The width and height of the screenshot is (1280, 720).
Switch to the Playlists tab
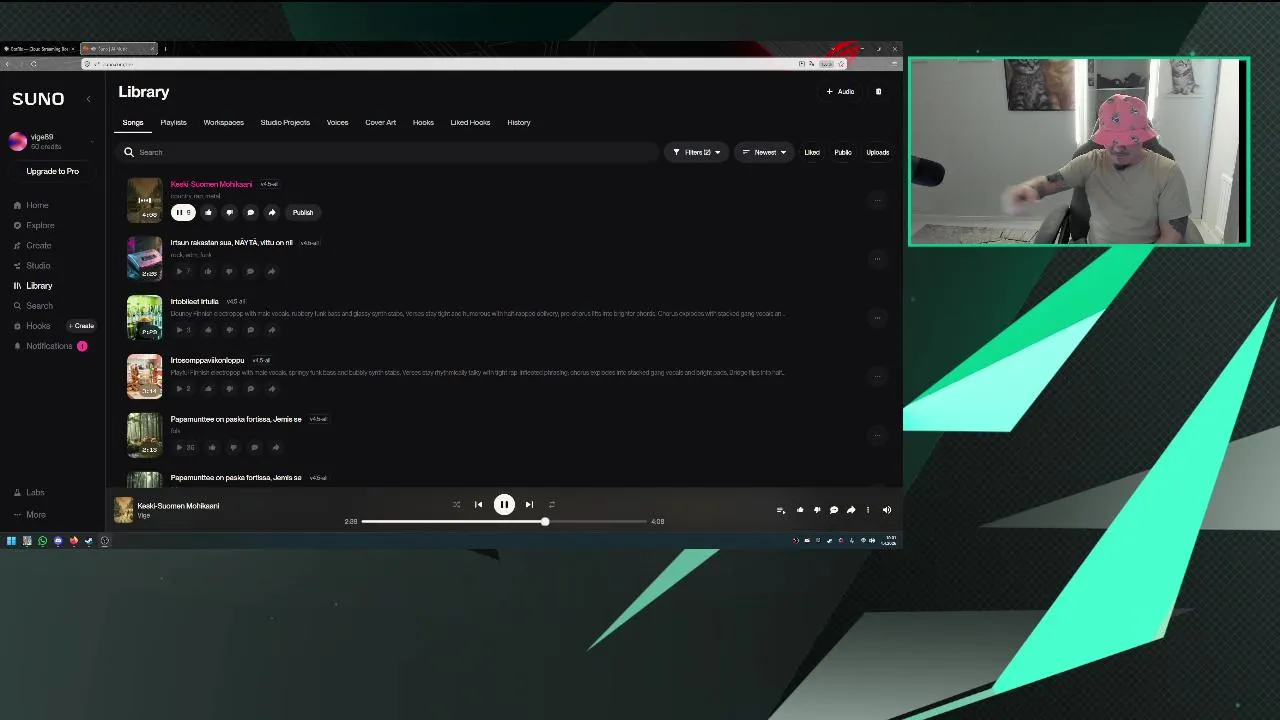click(x=173, y=122)
